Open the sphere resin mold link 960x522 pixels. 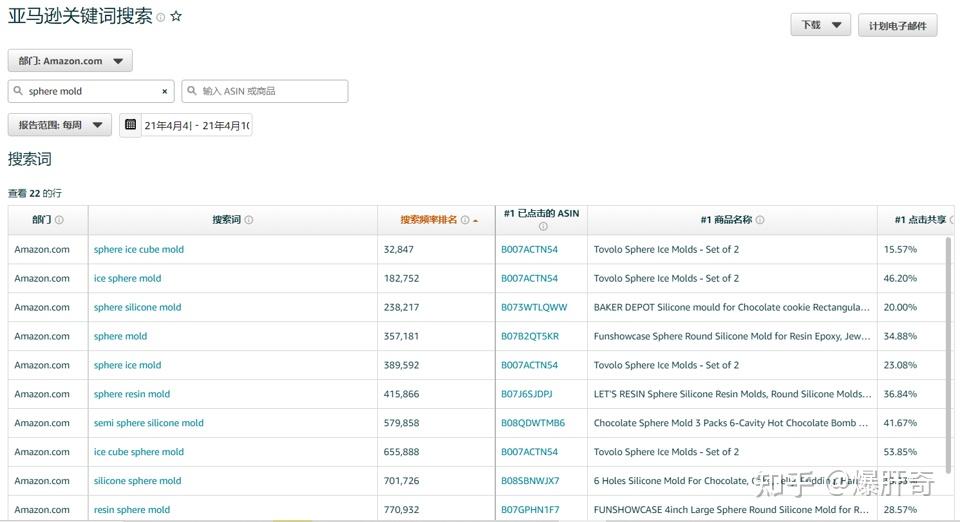click(132, 394)
